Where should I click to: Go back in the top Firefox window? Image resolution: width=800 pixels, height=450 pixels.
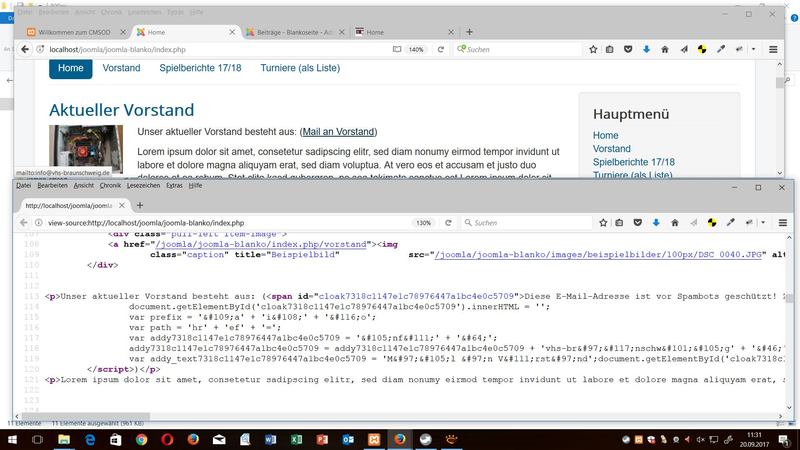(x=24, y=49)
